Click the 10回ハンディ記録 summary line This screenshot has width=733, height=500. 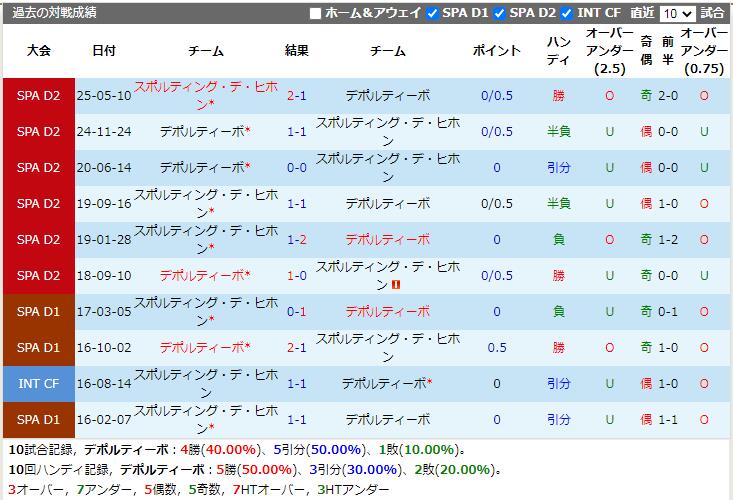[x=255, y=469]
